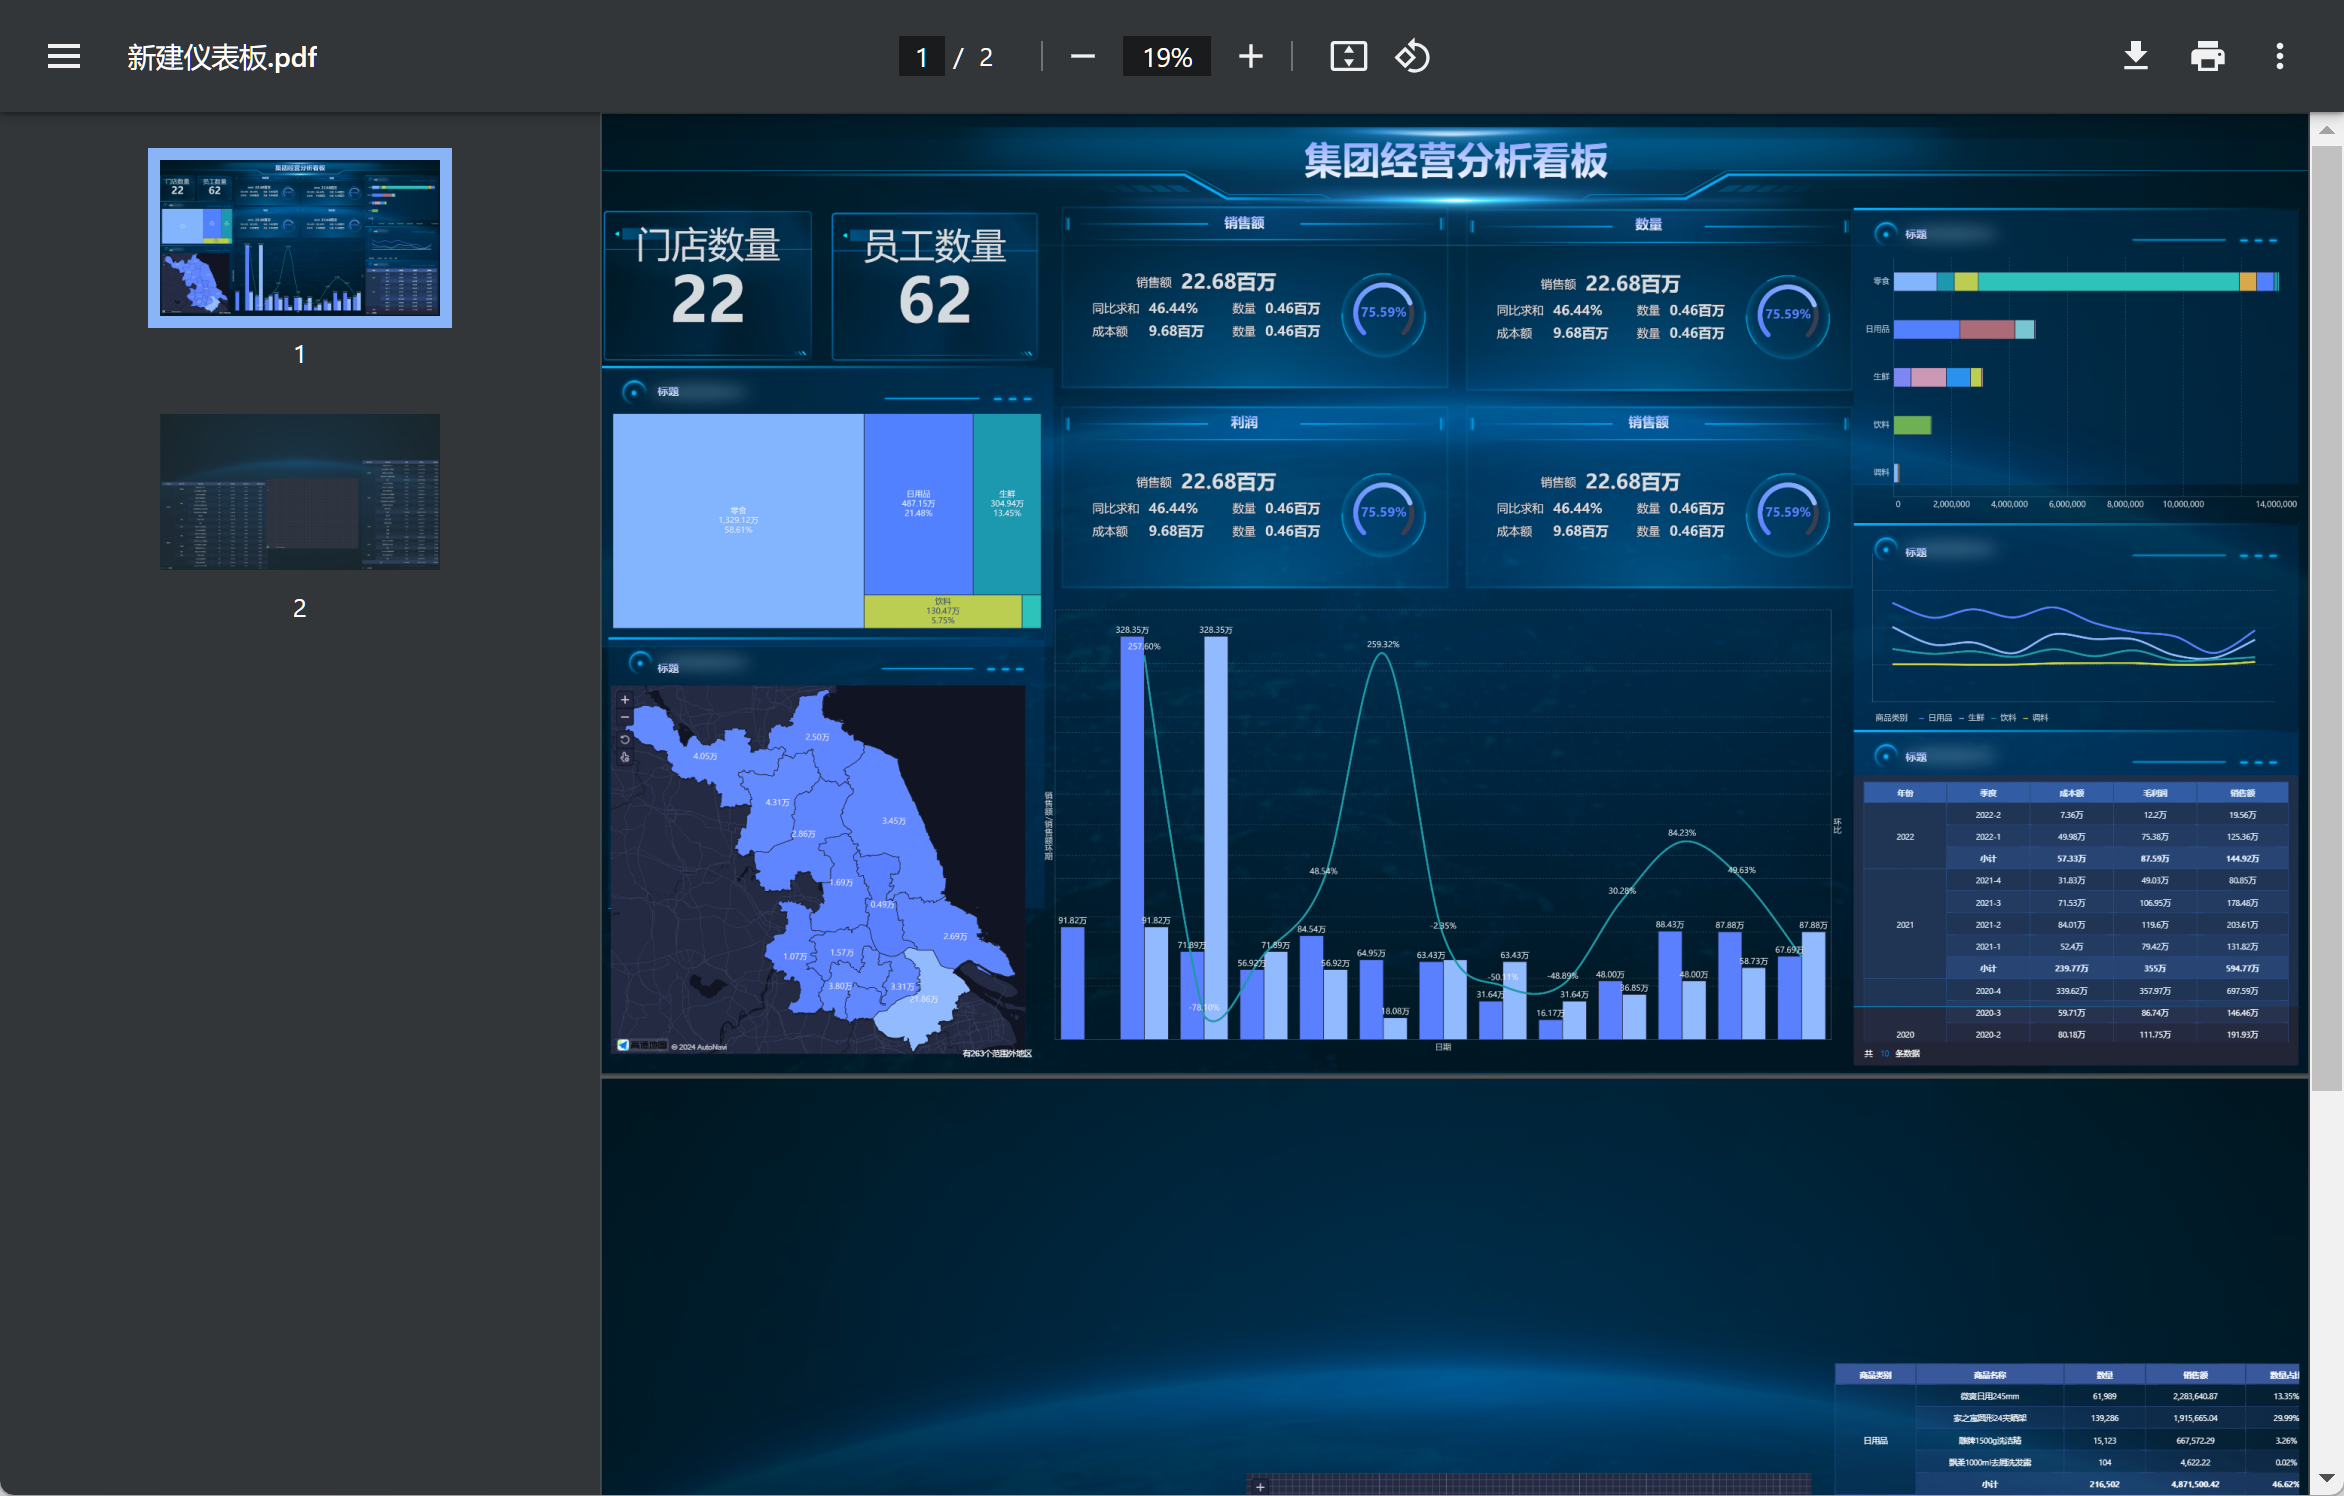The image size is (2344, 1496).
Task: Click the zoom out minus button
Action: tap(1082, 57)
